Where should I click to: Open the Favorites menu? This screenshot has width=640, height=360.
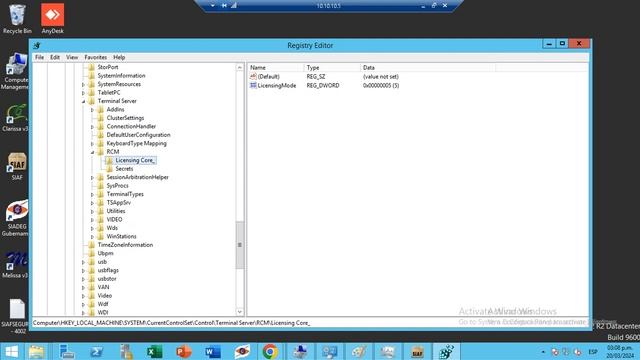point(96,57)
